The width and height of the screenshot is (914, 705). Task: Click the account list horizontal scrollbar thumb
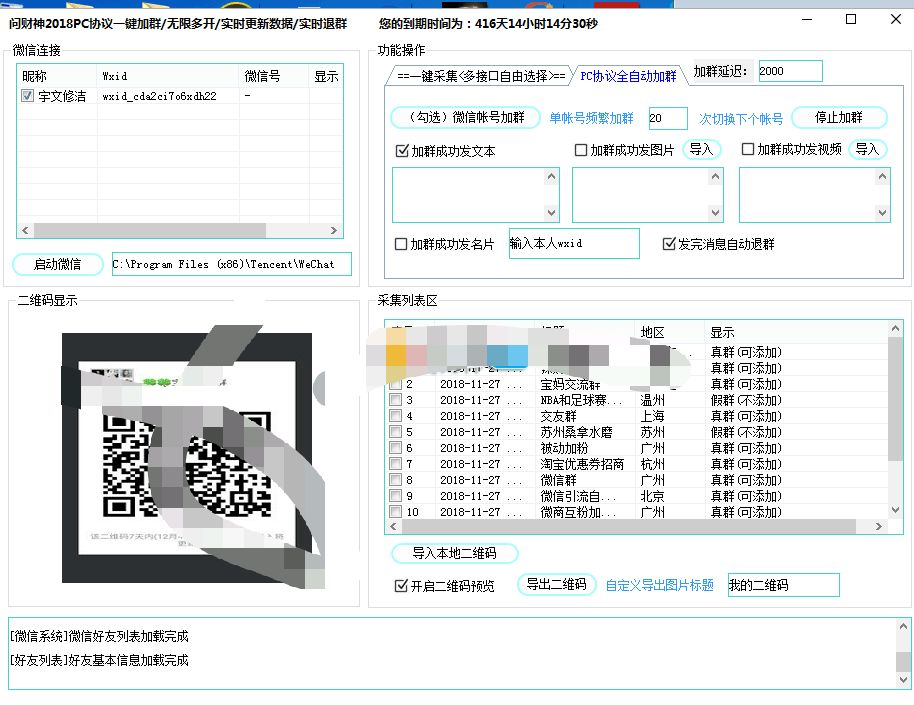(150, 230)
